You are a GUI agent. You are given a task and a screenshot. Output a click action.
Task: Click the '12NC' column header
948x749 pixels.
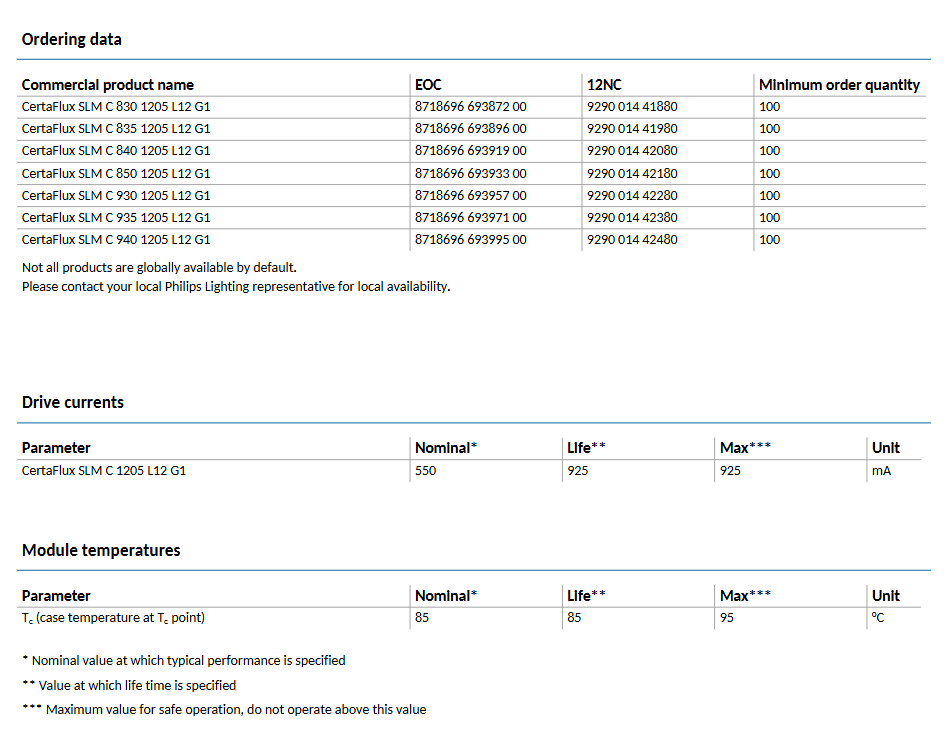tap(604, 85)
